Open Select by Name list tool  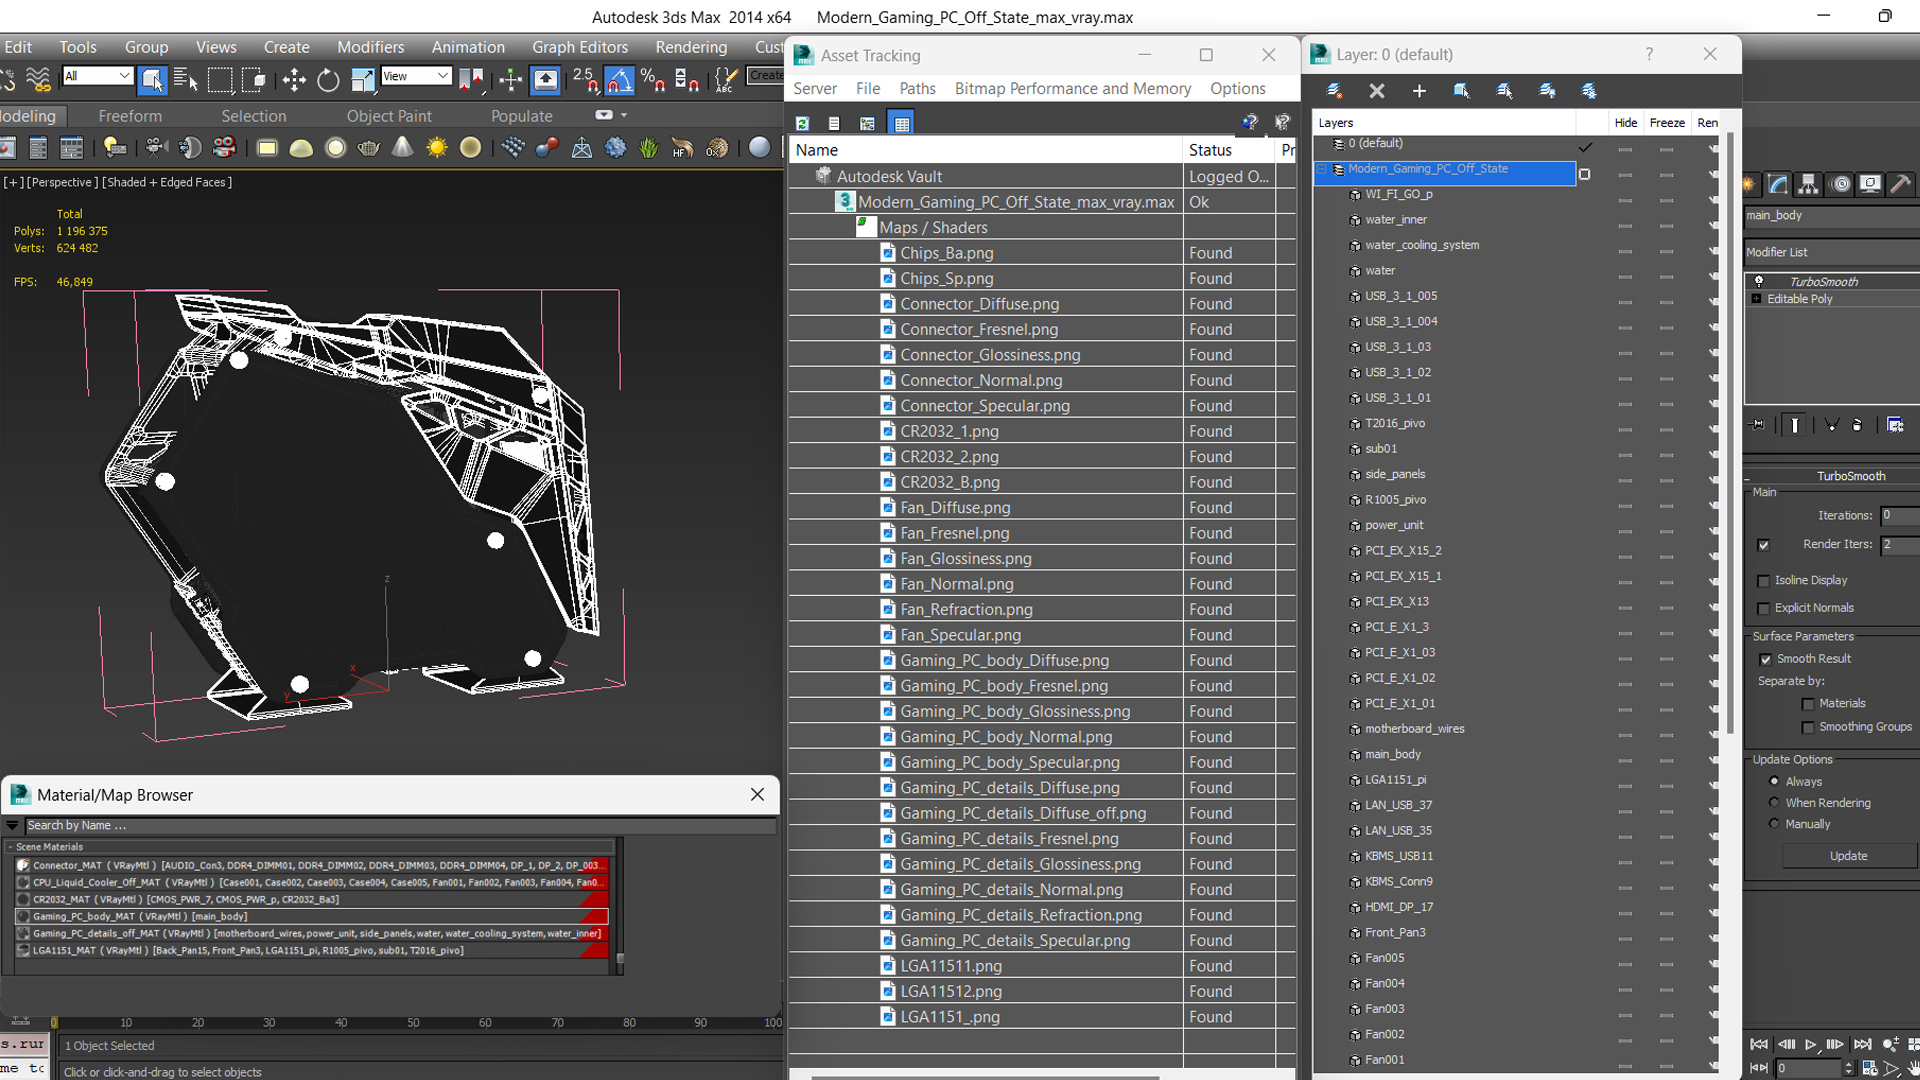pos(186,79)
